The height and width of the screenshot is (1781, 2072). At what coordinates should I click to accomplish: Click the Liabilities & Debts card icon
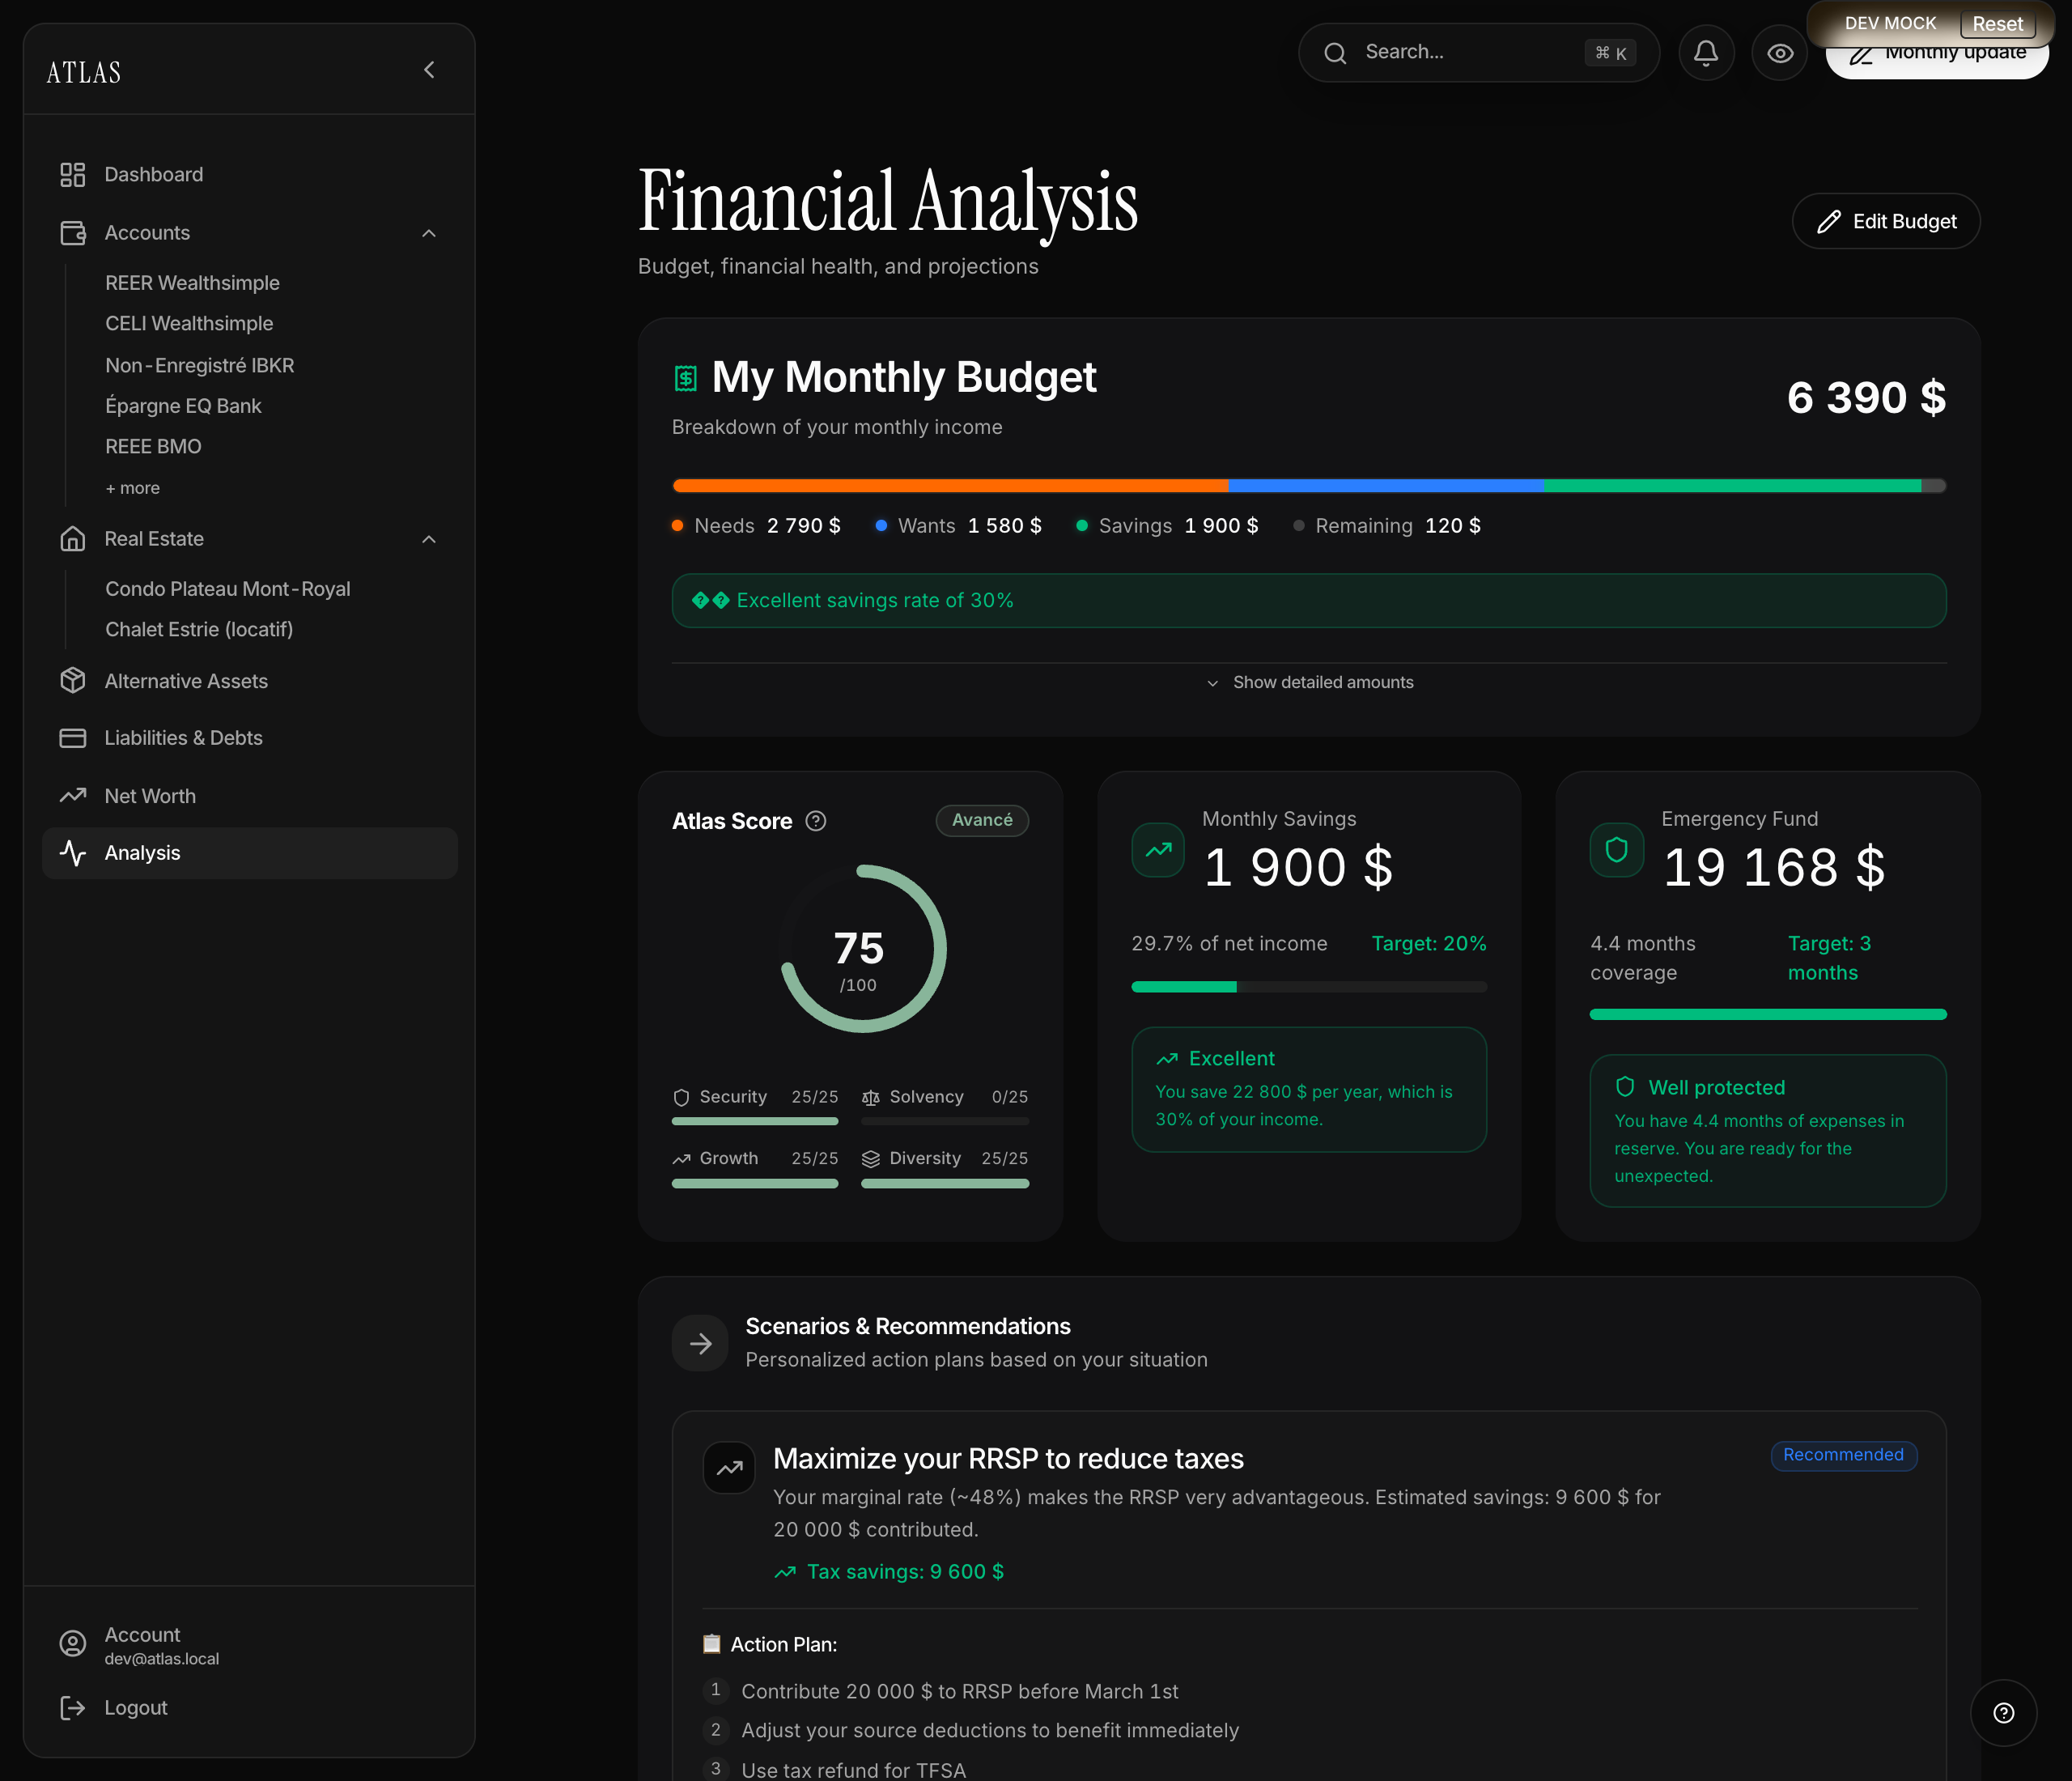click(x=73, y=738)
